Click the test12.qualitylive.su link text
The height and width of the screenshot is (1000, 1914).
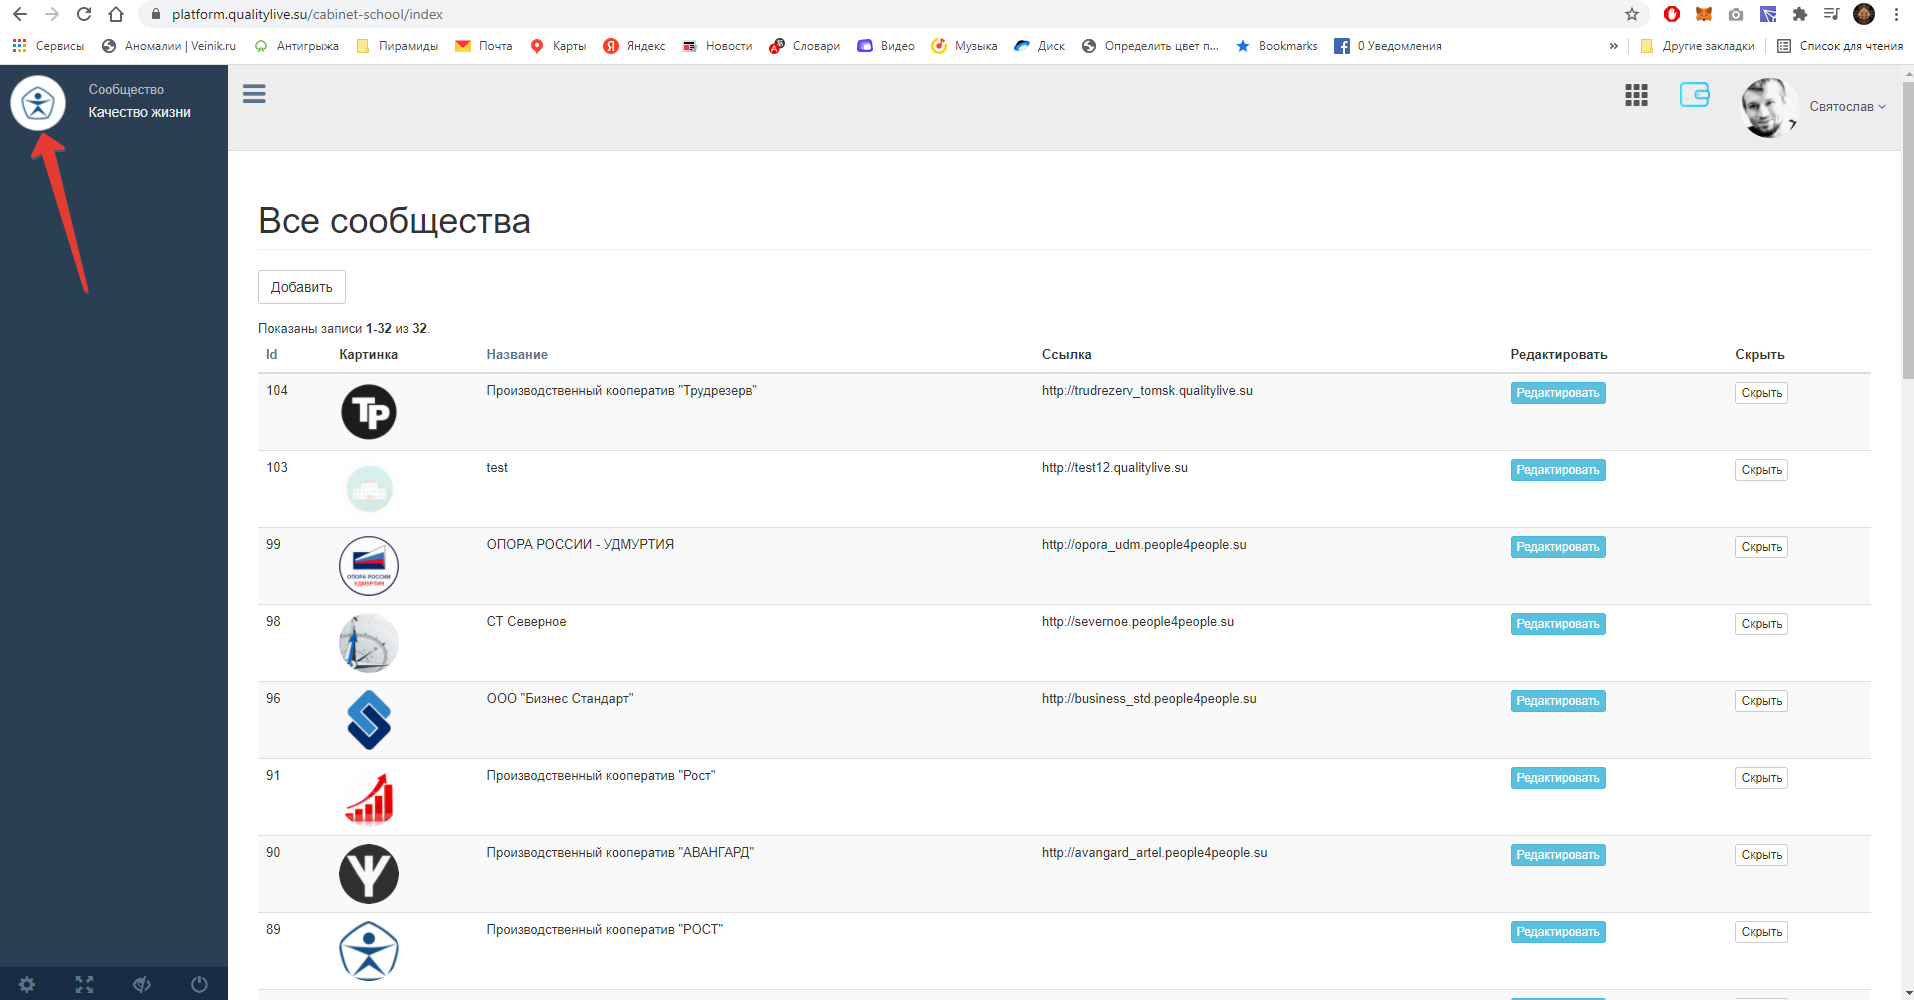click(1115, 468)
